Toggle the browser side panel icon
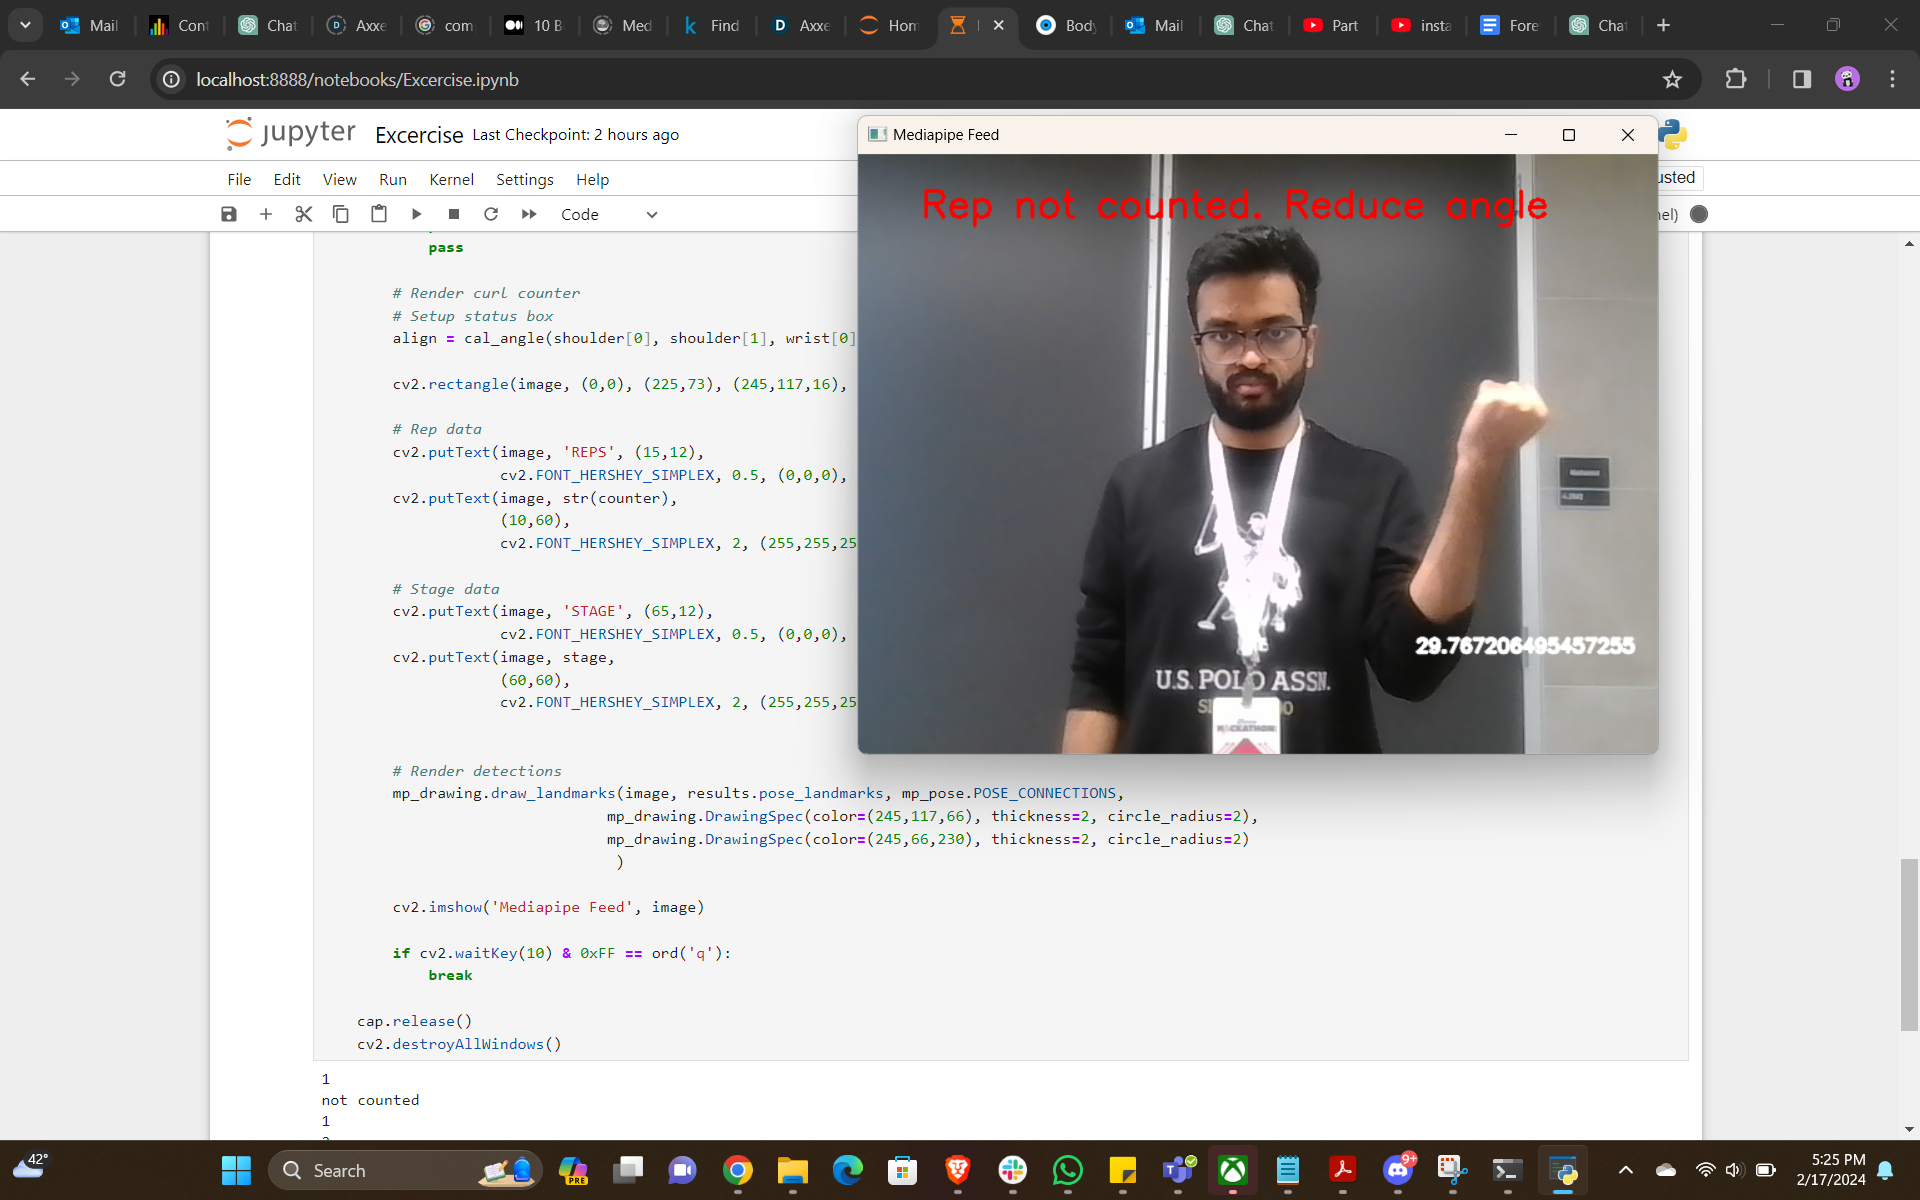This screenshot has width=1920, height=1200. coord(1802,79)
